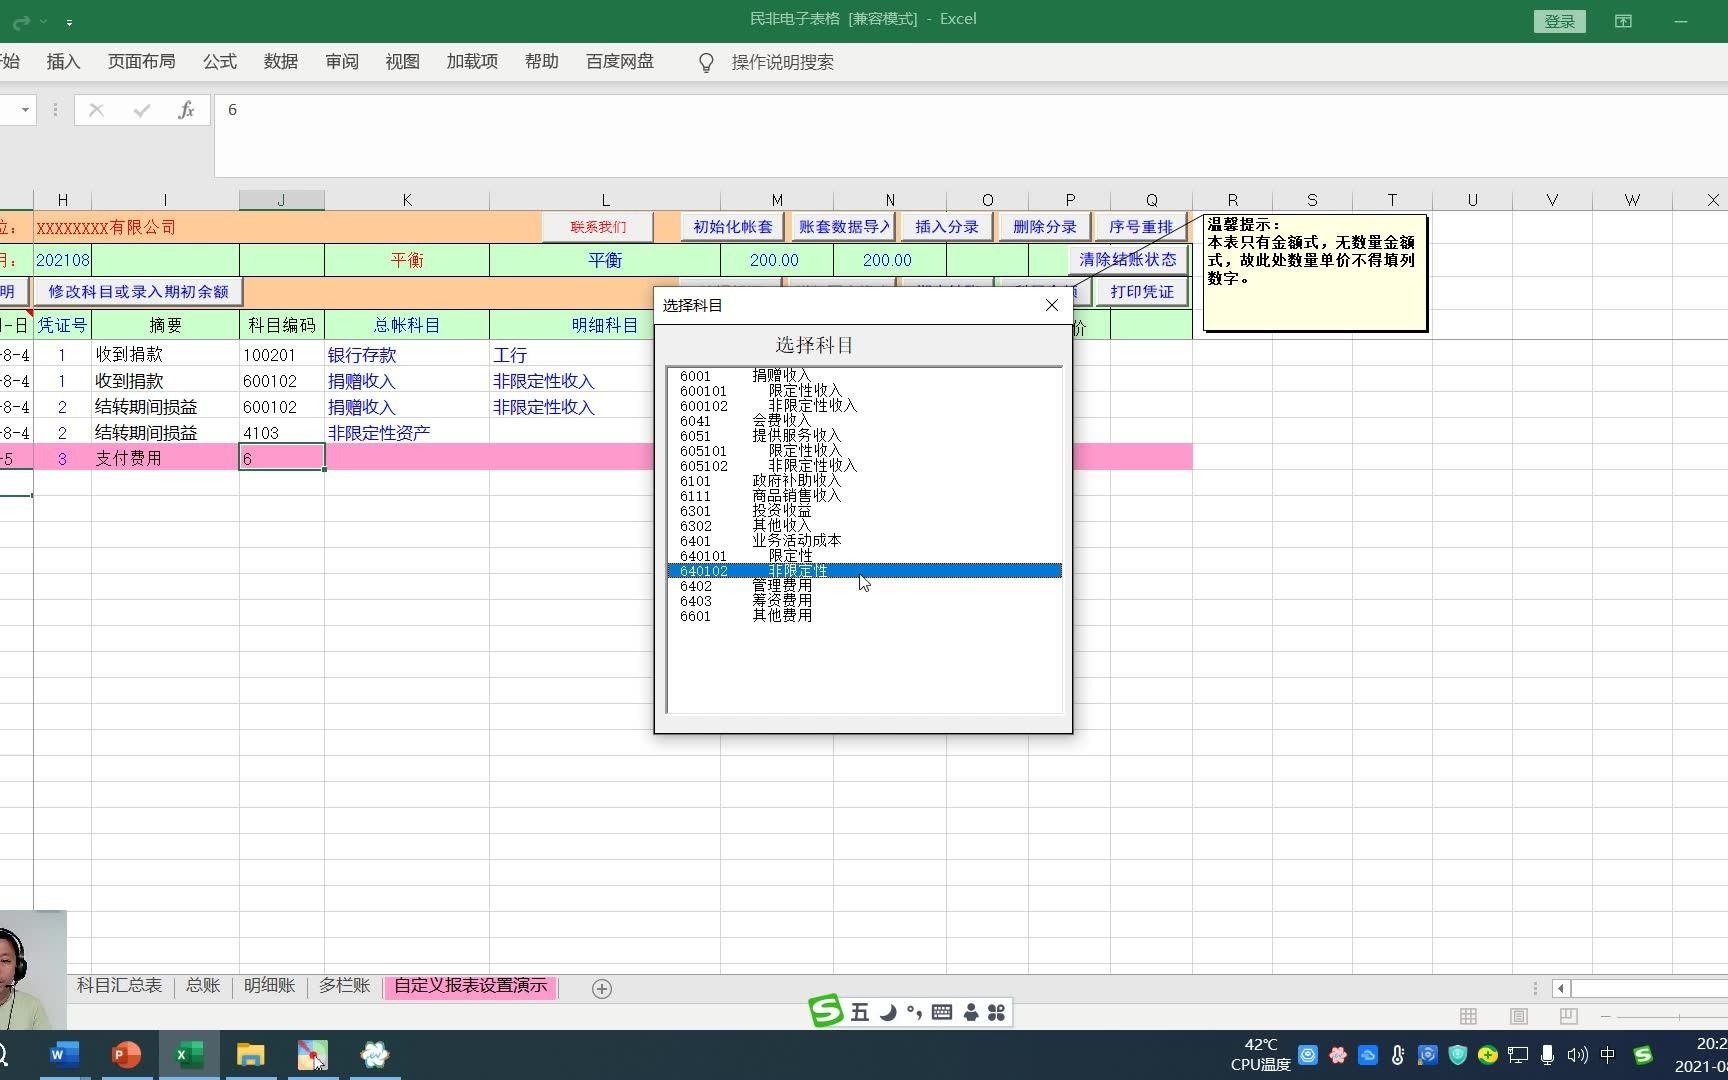Open ribbon display options near 登录
Viewport: 1728px width, 1080px height.
point(1623,21)
